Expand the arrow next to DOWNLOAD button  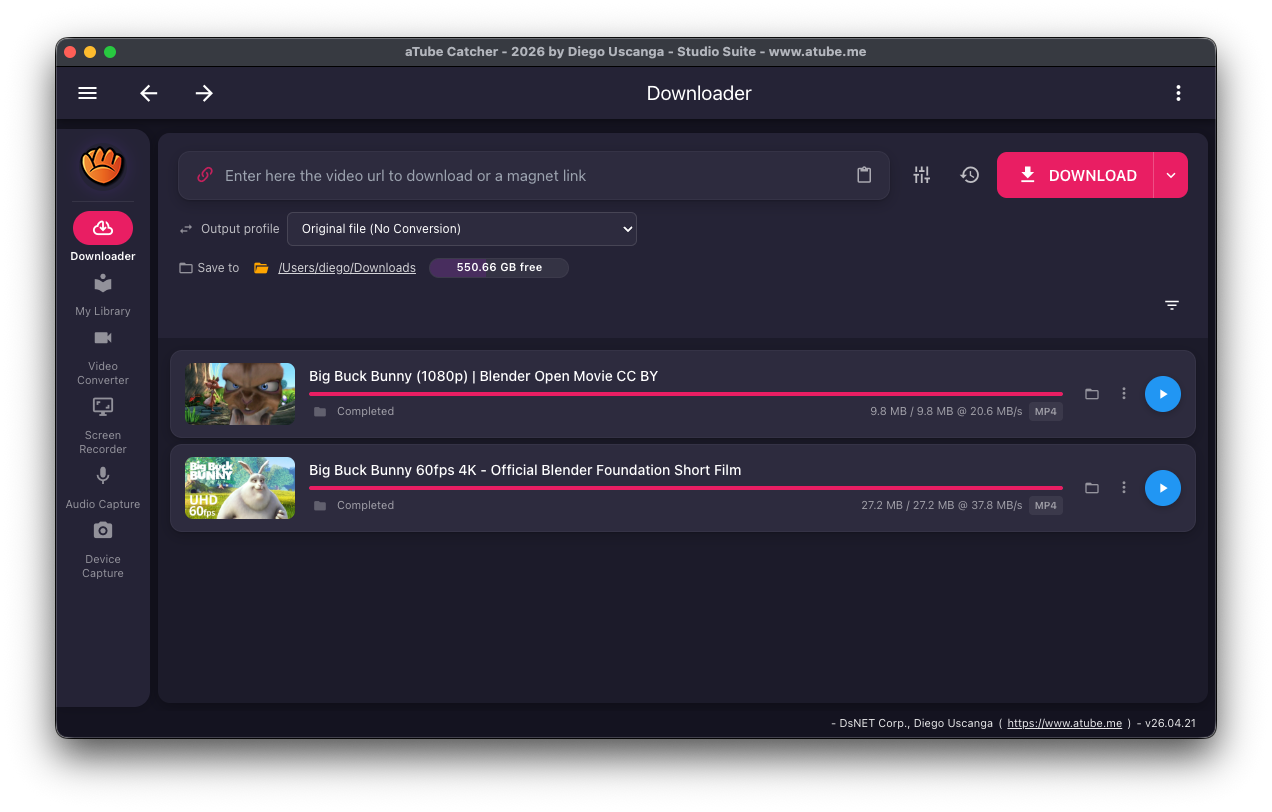pyautogui.click(x=1171, y=175)
